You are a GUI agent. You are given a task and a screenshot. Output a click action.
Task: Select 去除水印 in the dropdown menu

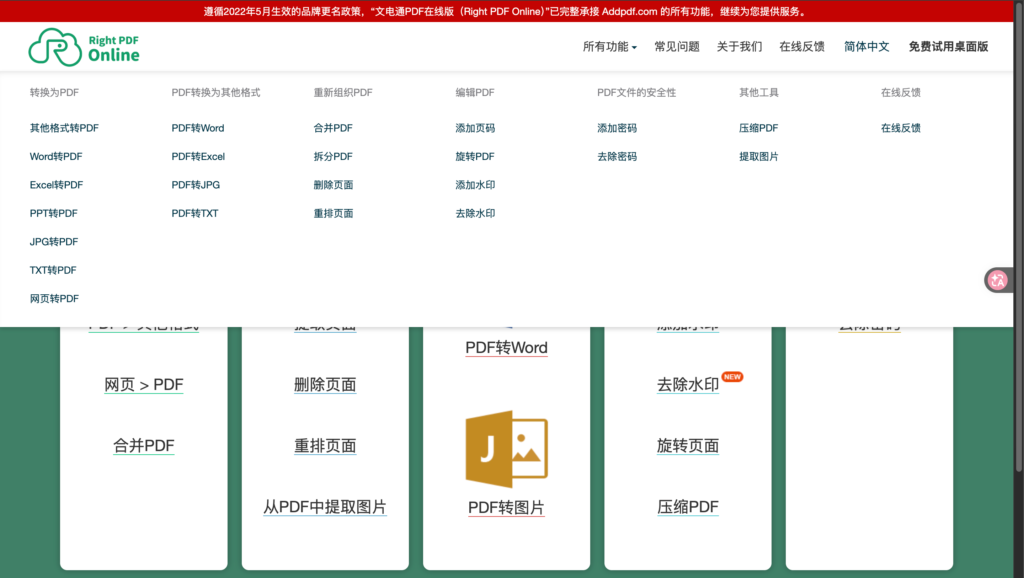tap(475, 213)
